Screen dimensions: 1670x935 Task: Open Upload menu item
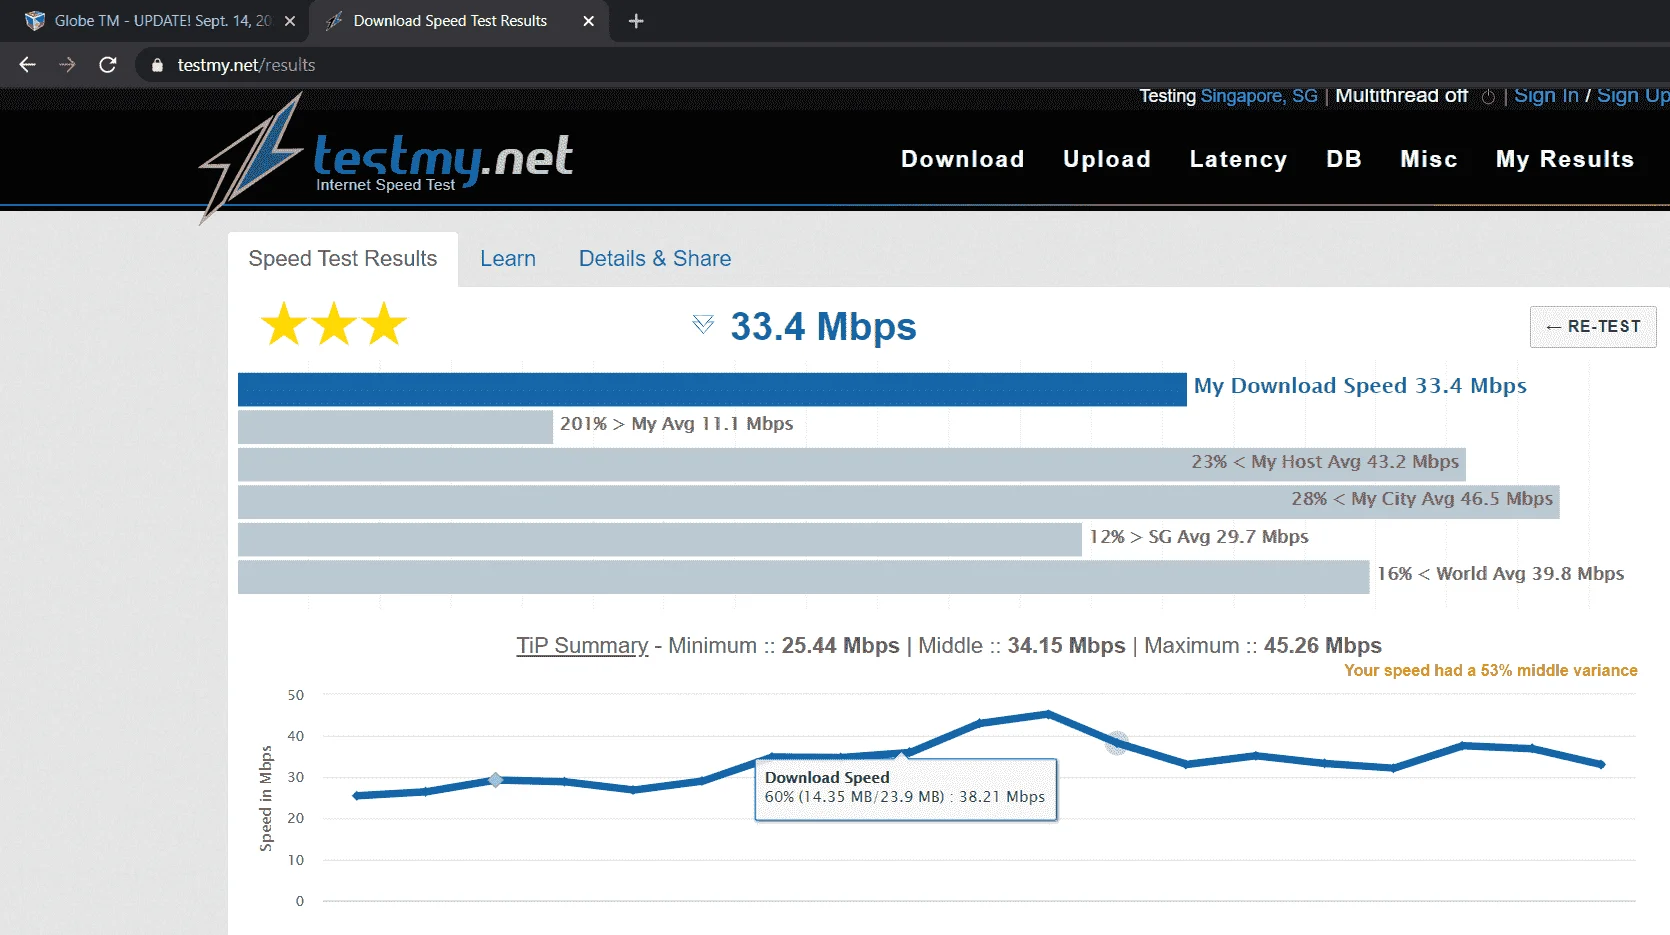[x=1106, y=159]
